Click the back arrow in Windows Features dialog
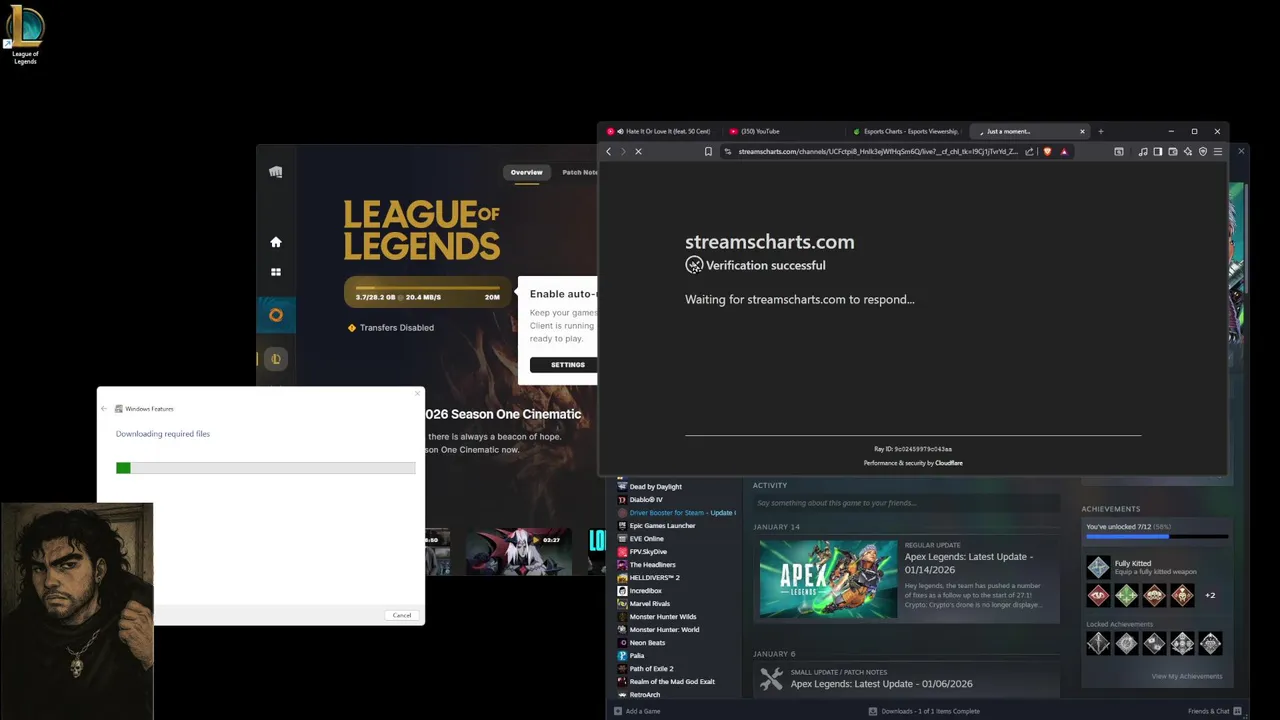 104,409
